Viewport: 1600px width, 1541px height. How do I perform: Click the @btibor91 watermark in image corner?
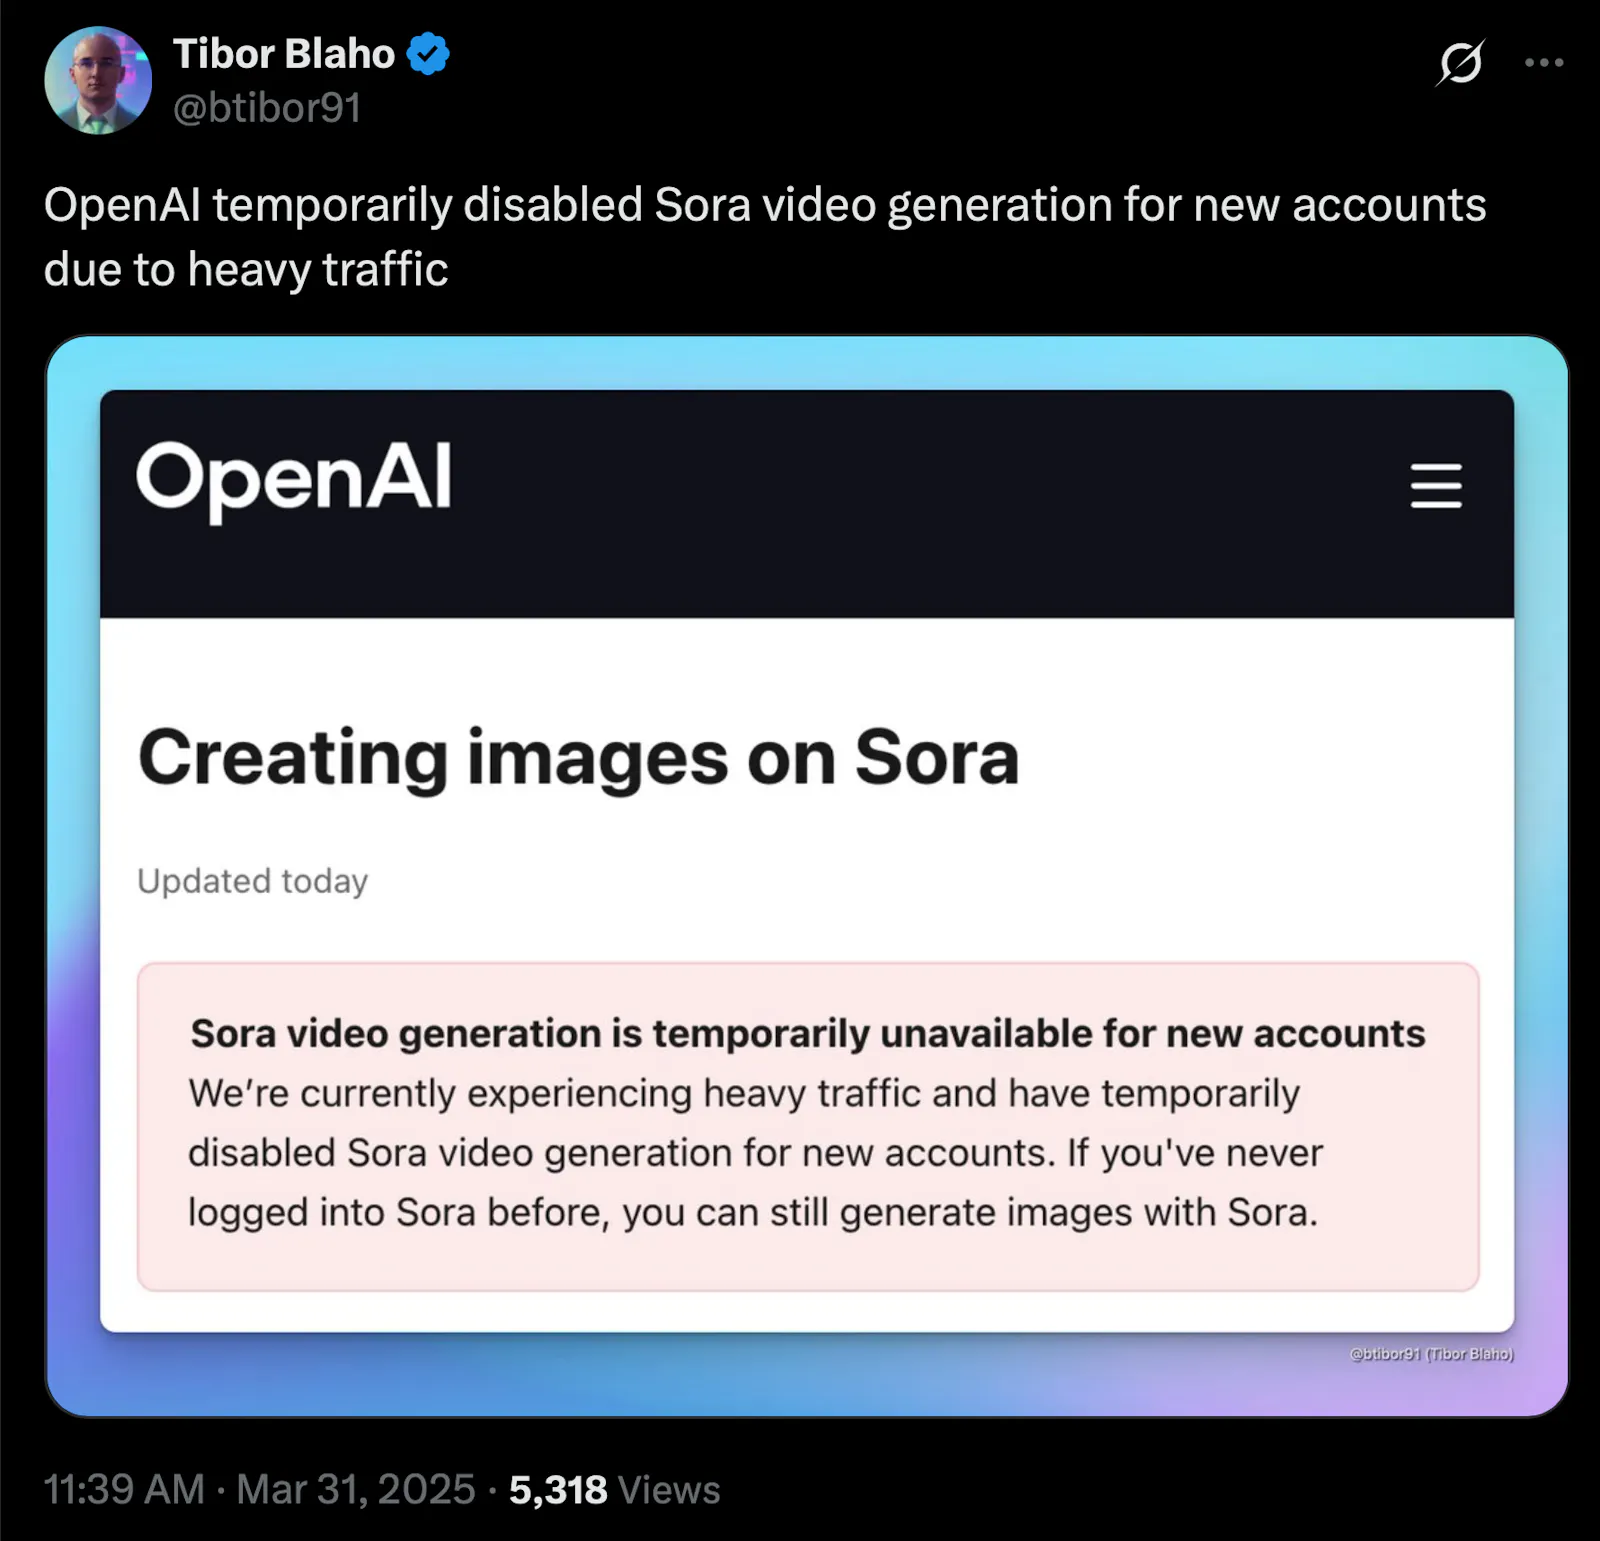tap(1431, 1354)
